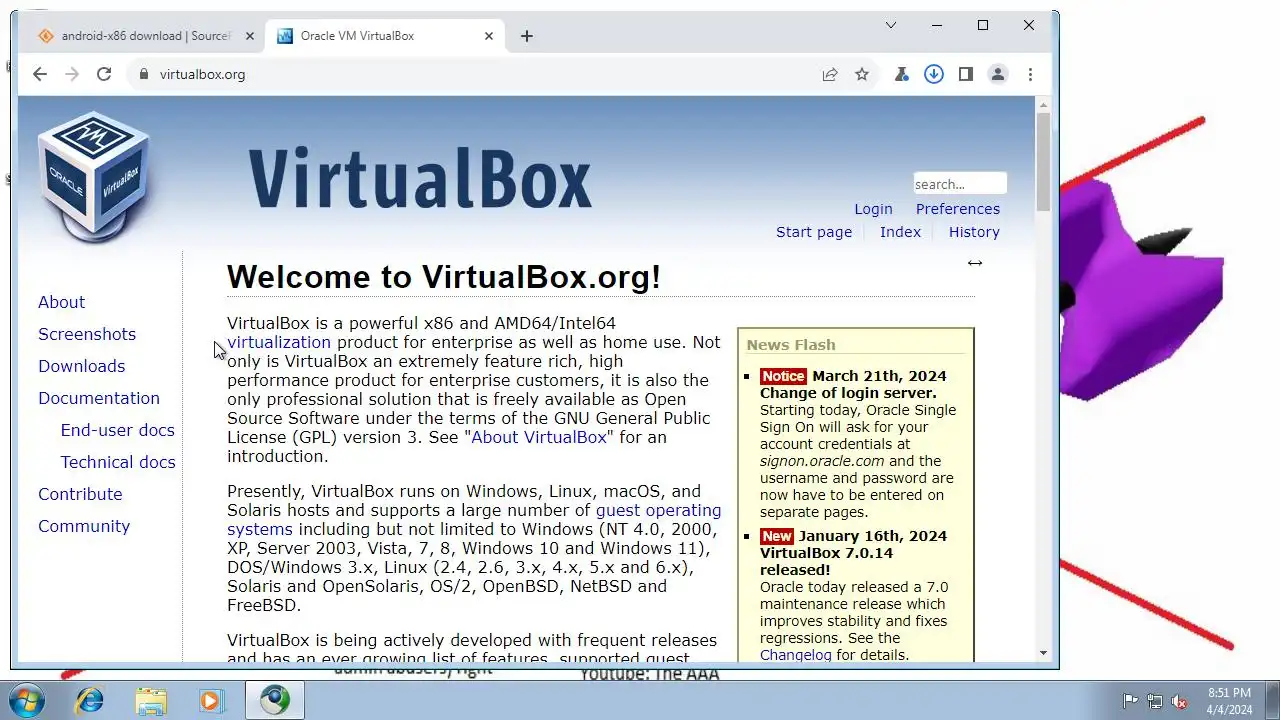Open Internet Explorer from the taskbar
Screen dimensions: 1280x720
[x=90, y=700]
